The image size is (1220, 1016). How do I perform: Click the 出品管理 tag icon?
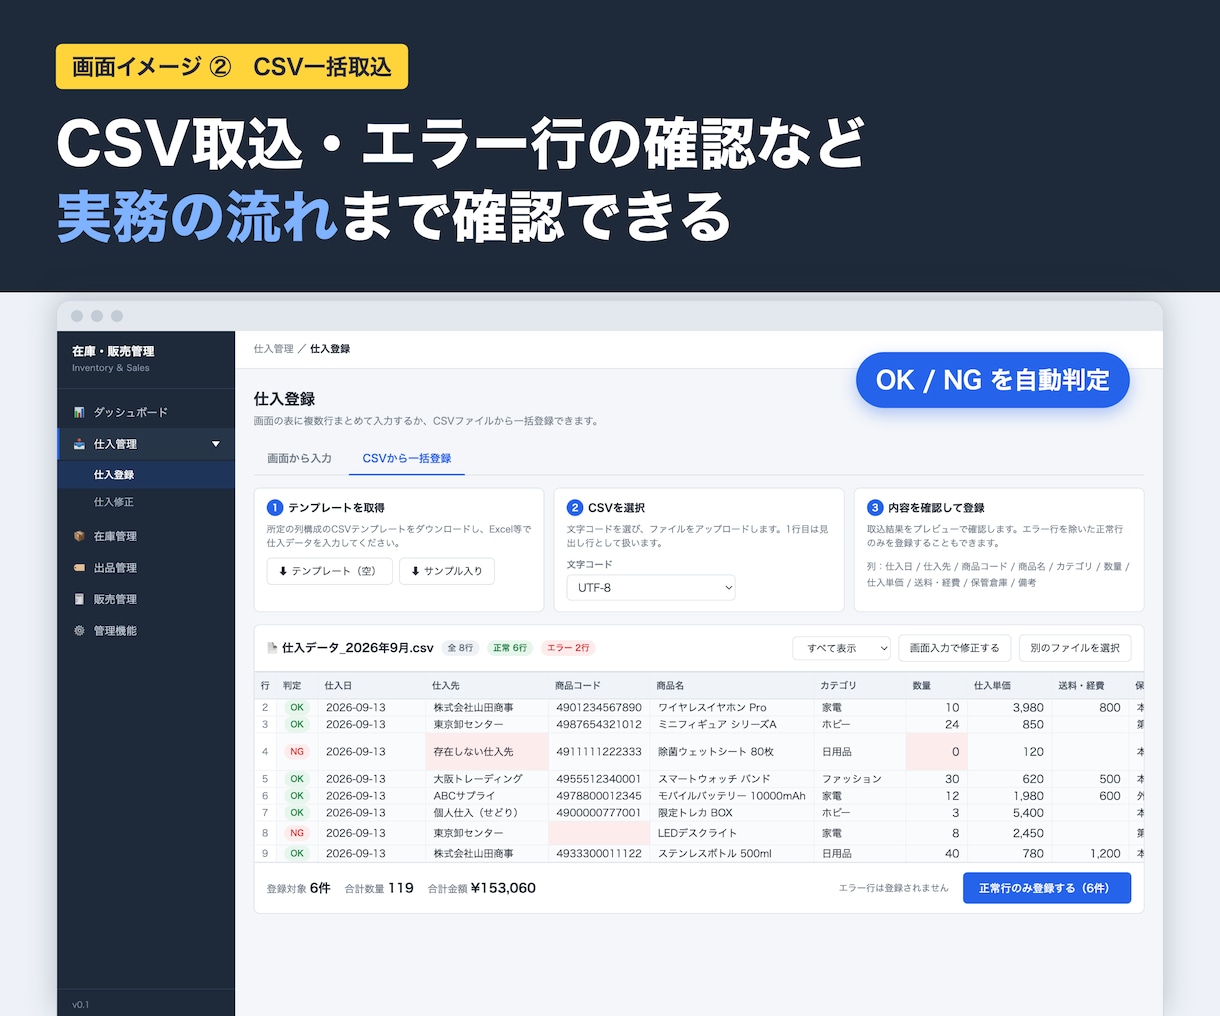79,568
